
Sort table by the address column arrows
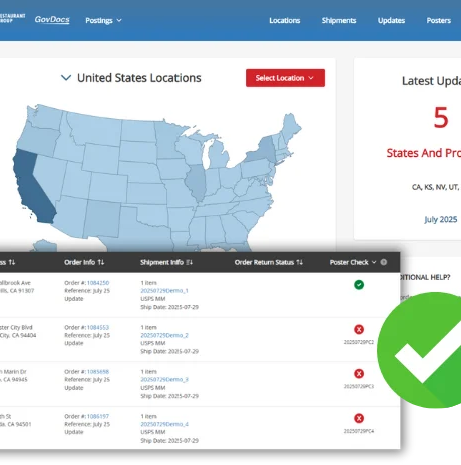pyautogui.click(x=12, y=262)
